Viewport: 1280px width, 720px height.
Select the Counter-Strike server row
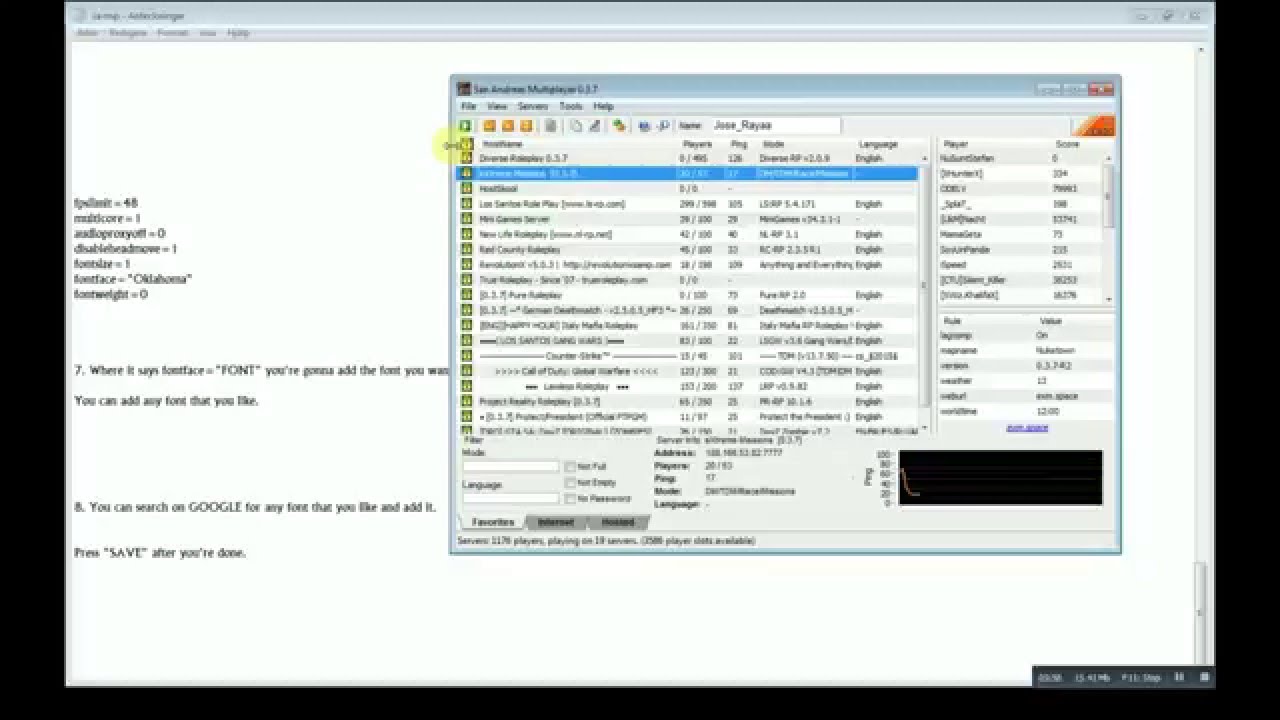click(x=687, y=356)
